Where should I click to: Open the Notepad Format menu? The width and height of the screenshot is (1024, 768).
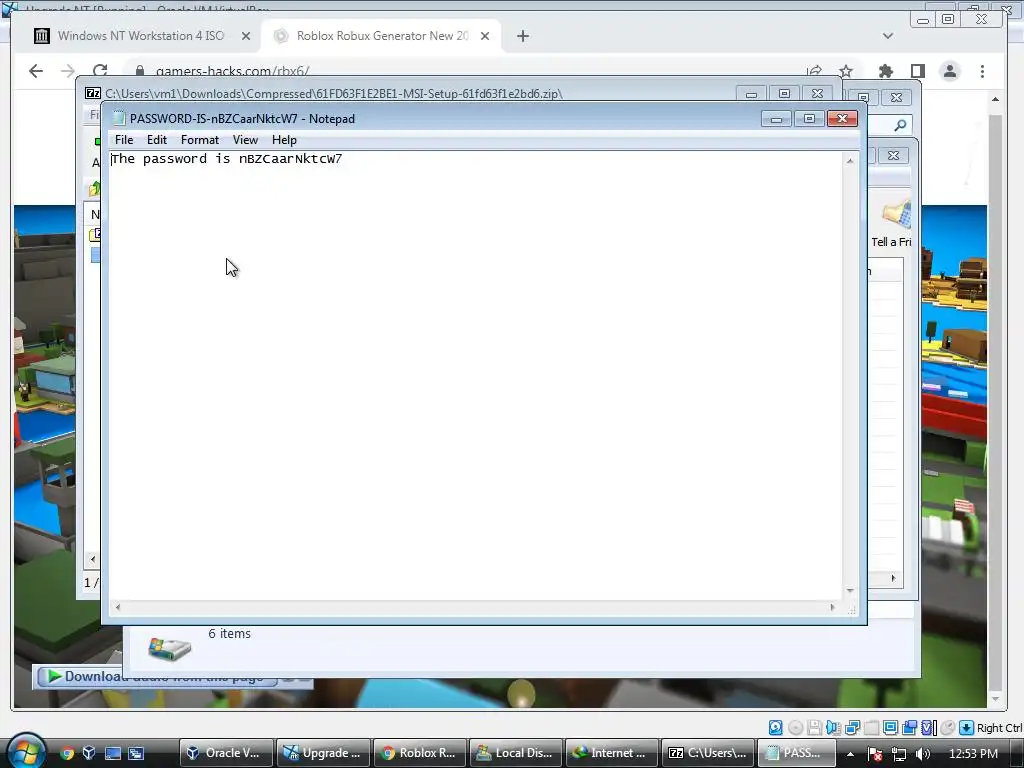(x=200, y=140)
